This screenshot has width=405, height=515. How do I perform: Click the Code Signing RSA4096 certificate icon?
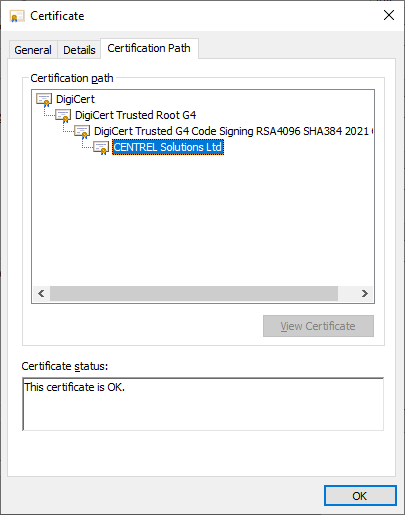82,132
